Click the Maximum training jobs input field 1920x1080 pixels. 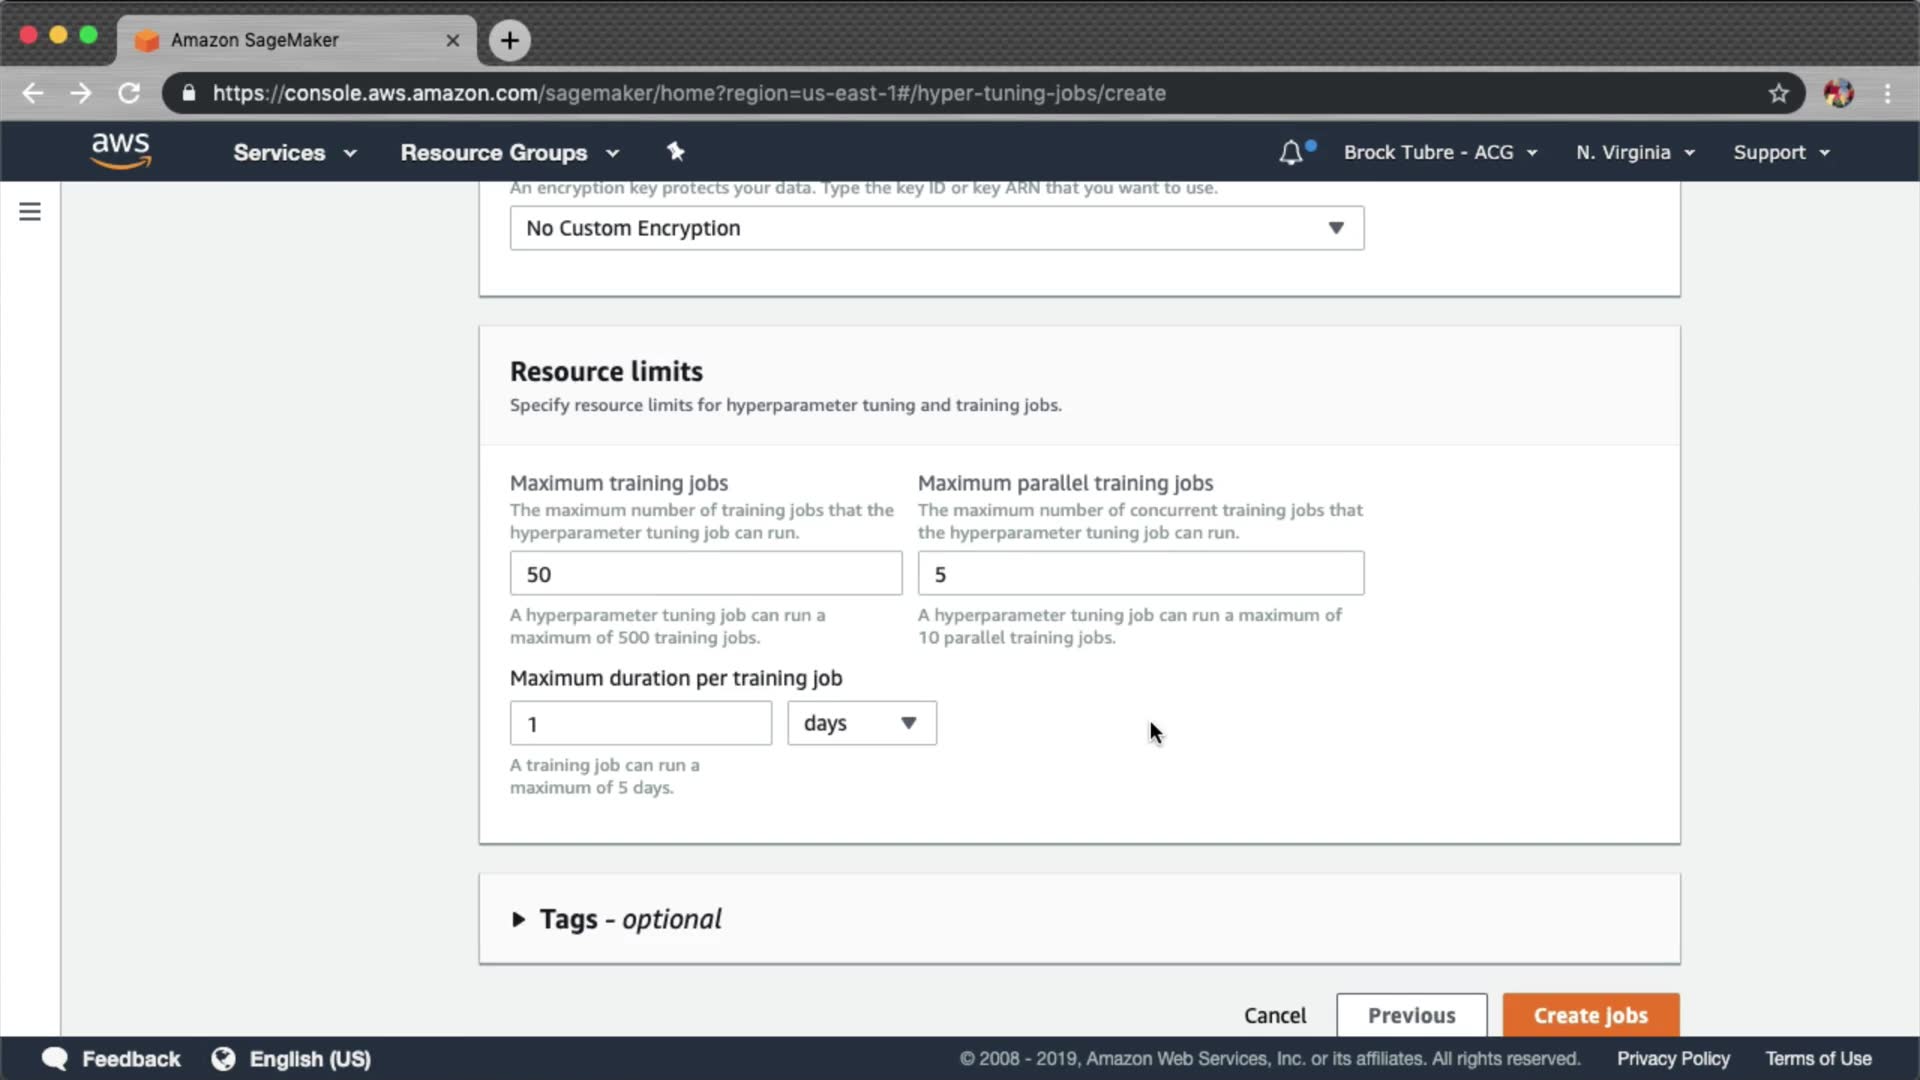(705, 574)
